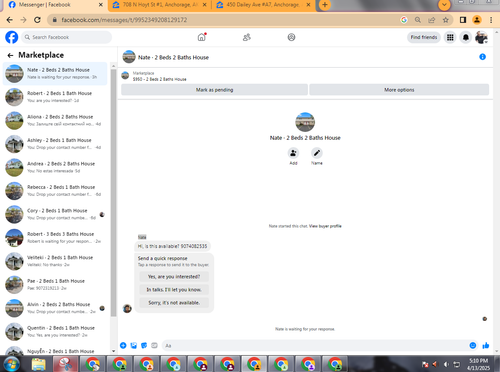Open Rebecca - 2 Beds 1 Bath House chat

pyautogui.click(x=55, y=191)
